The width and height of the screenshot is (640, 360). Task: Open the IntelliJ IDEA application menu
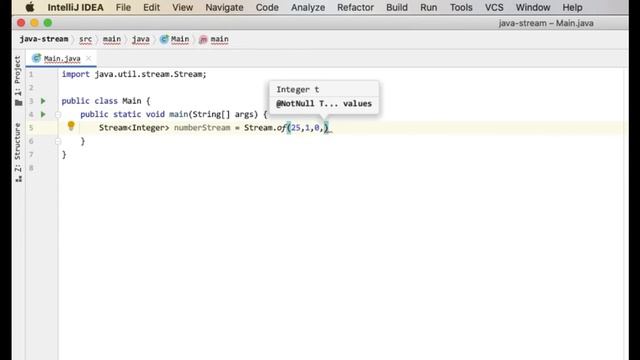[x=76, y=7]
